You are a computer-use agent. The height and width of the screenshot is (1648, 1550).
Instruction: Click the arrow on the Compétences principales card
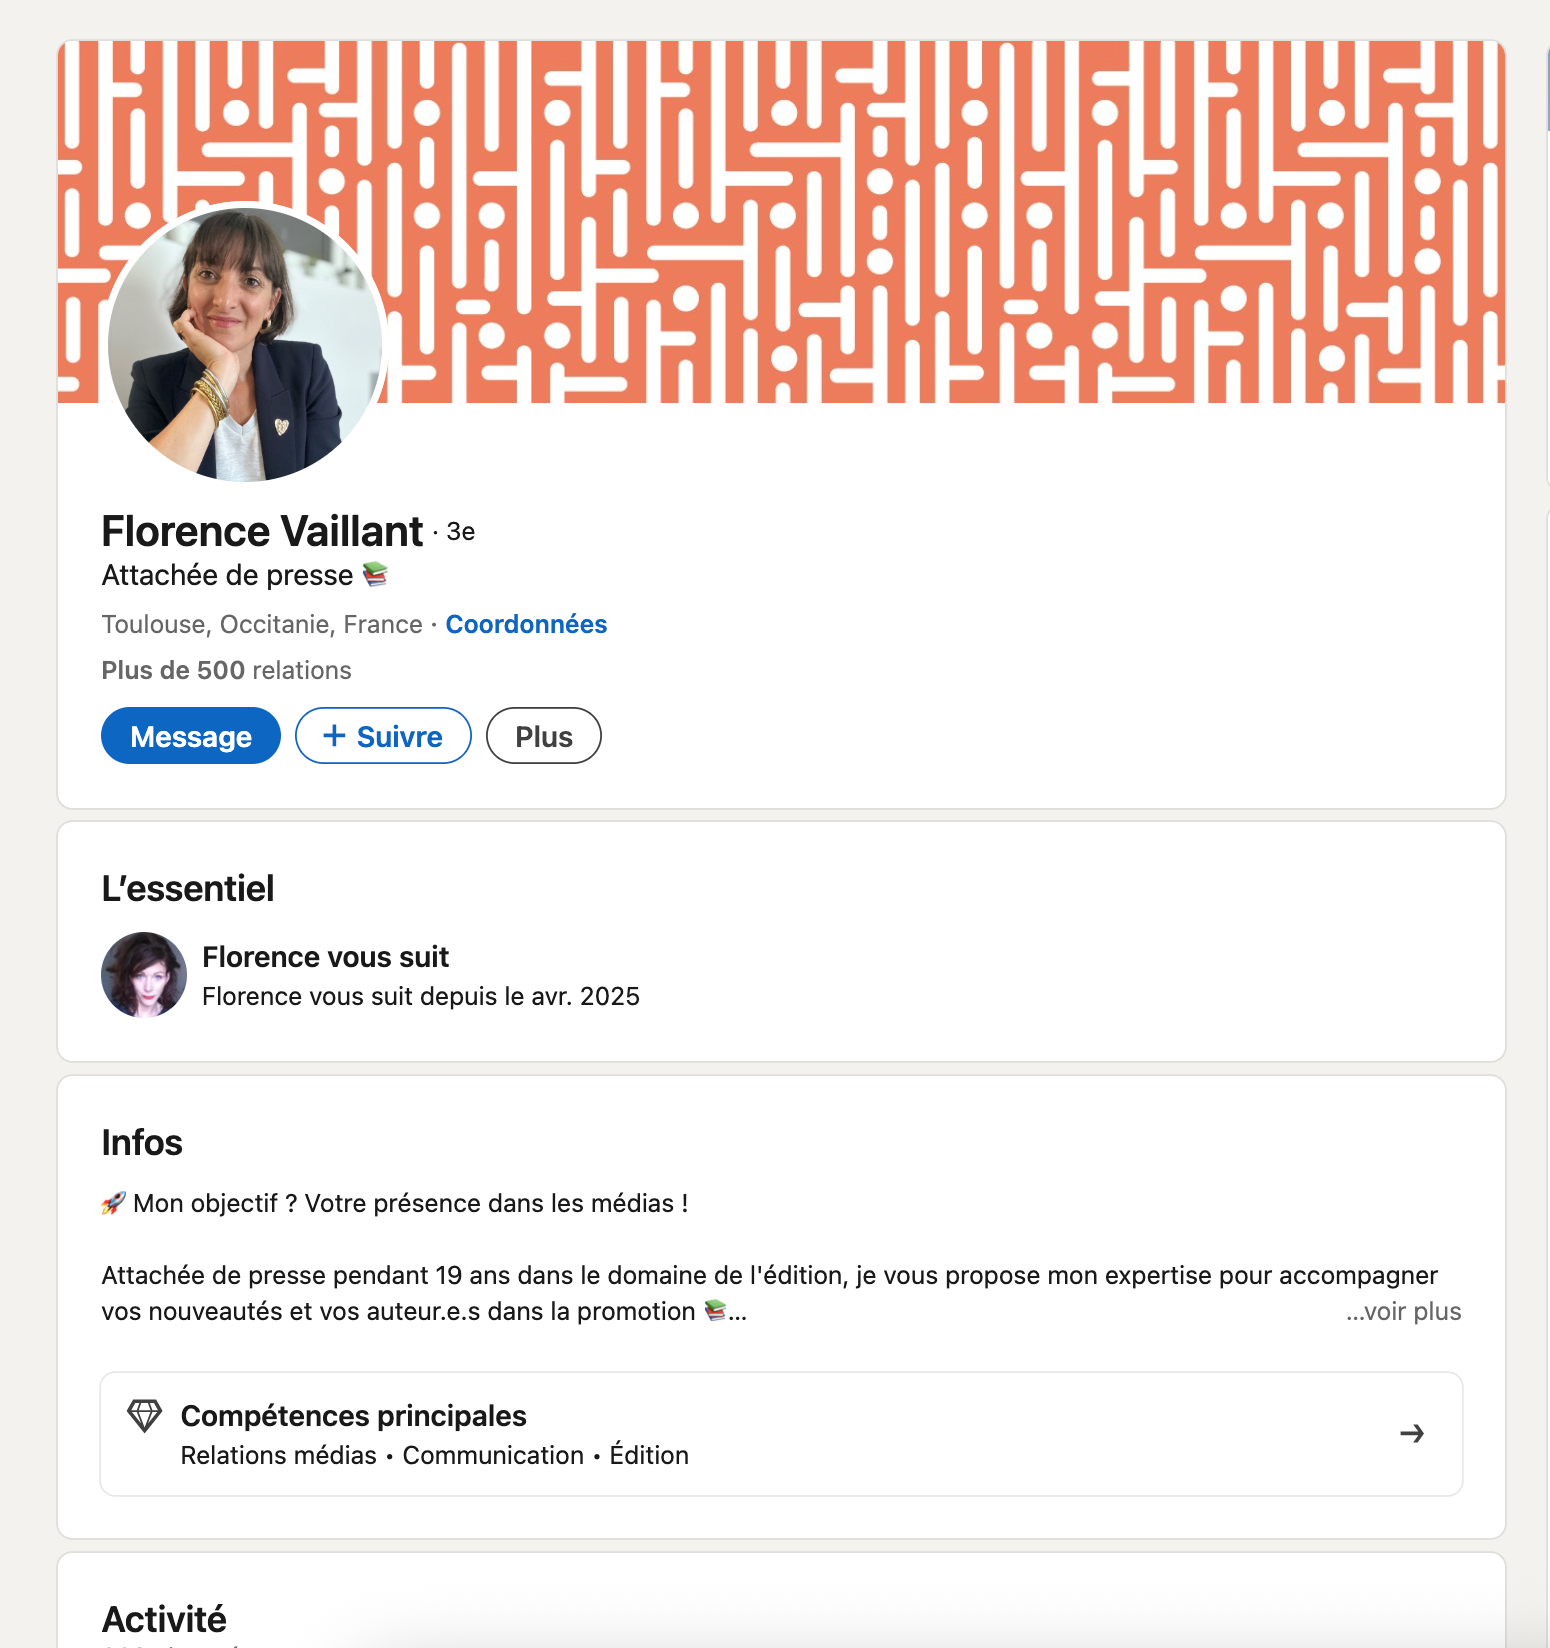coord(1411,1434)
